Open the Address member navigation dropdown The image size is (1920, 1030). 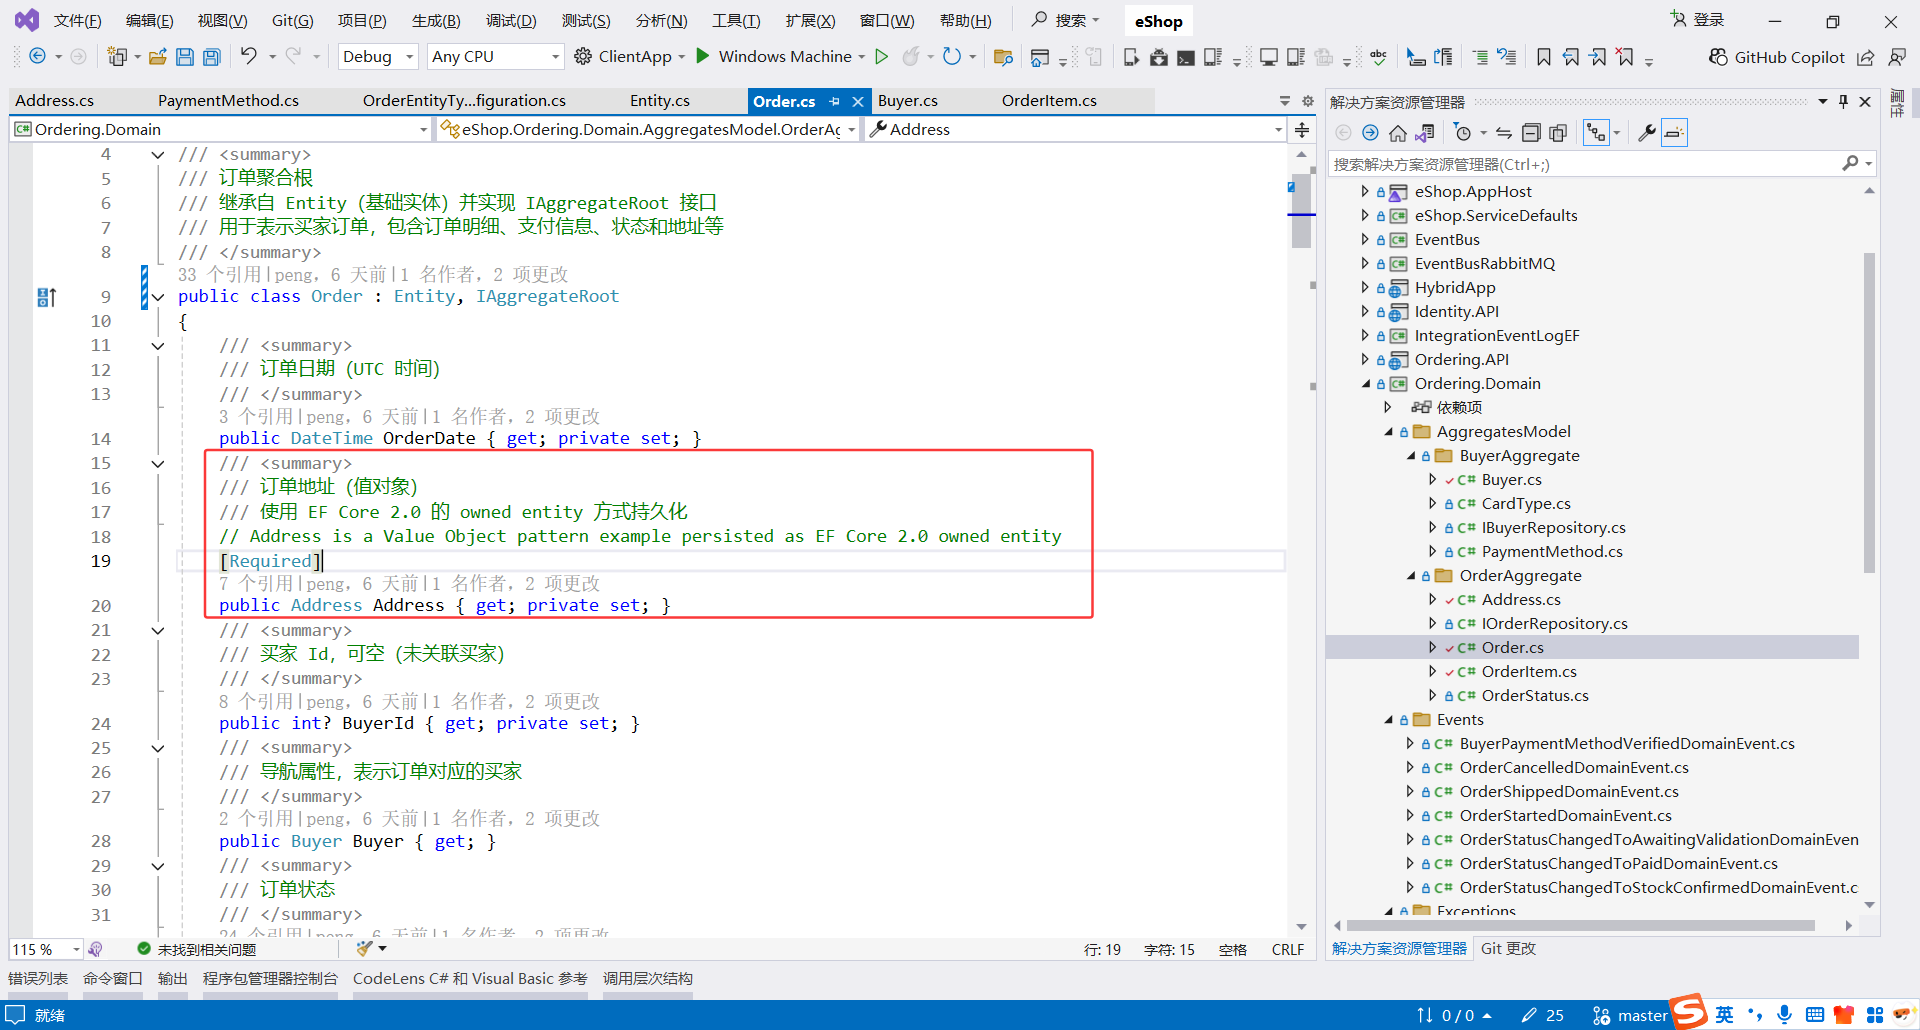(x=1076, y=130)
